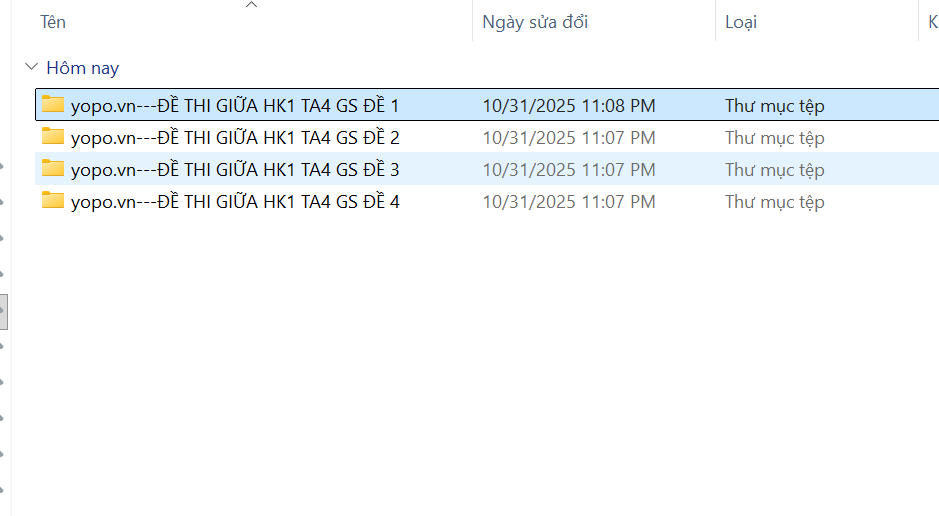Collapse the Hôm nay group chevron
The height and width of the screenshot is (516, 939).
click(x=30, y=68)
